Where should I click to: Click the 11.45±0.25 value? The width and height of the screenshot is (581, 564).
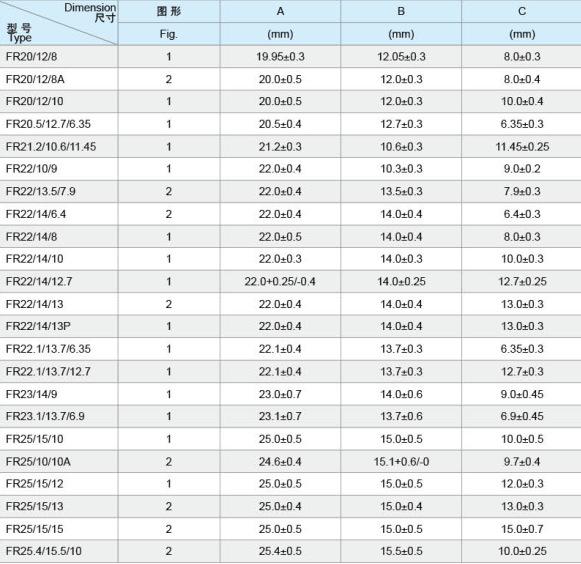522,147
